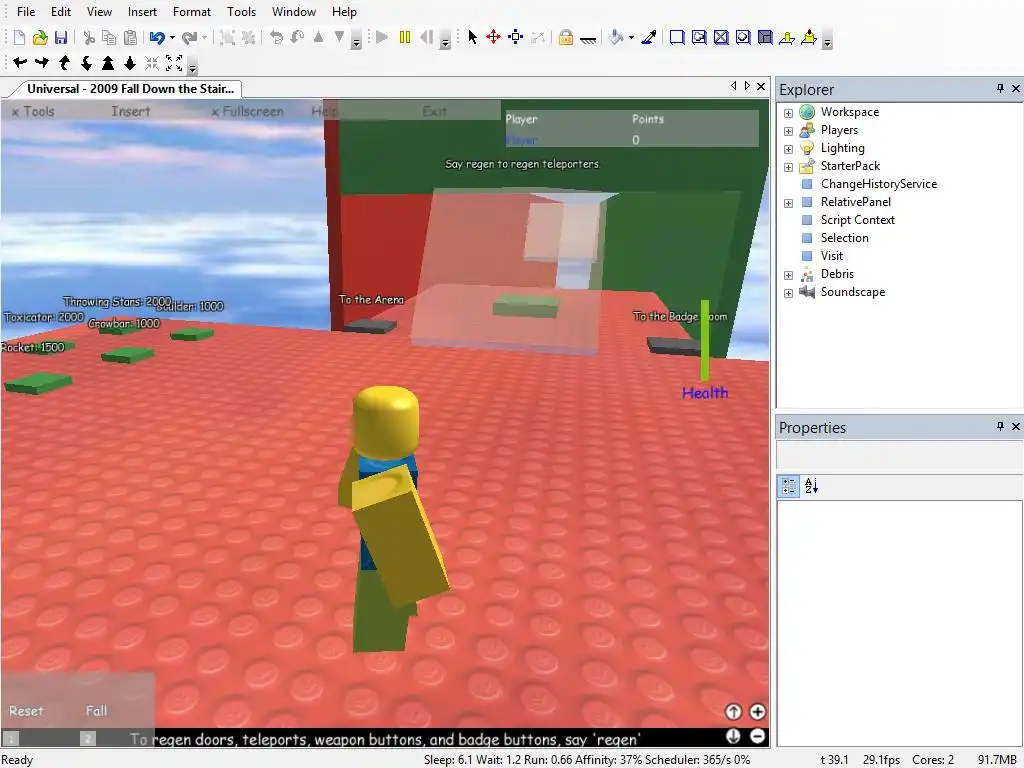
Task: Toggle alphabetical sort in Properties panel
Action: coord(811,486)
